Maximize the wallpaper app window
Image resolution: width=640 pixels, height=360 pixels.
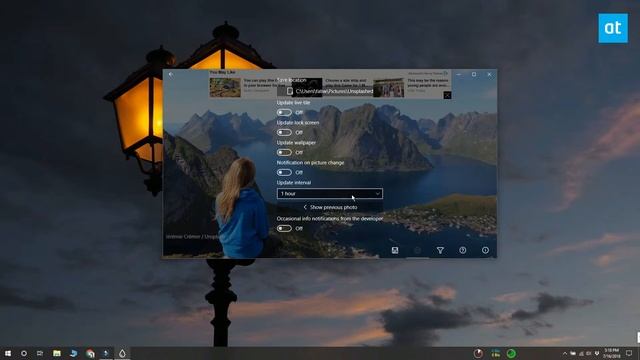[474, 75]
